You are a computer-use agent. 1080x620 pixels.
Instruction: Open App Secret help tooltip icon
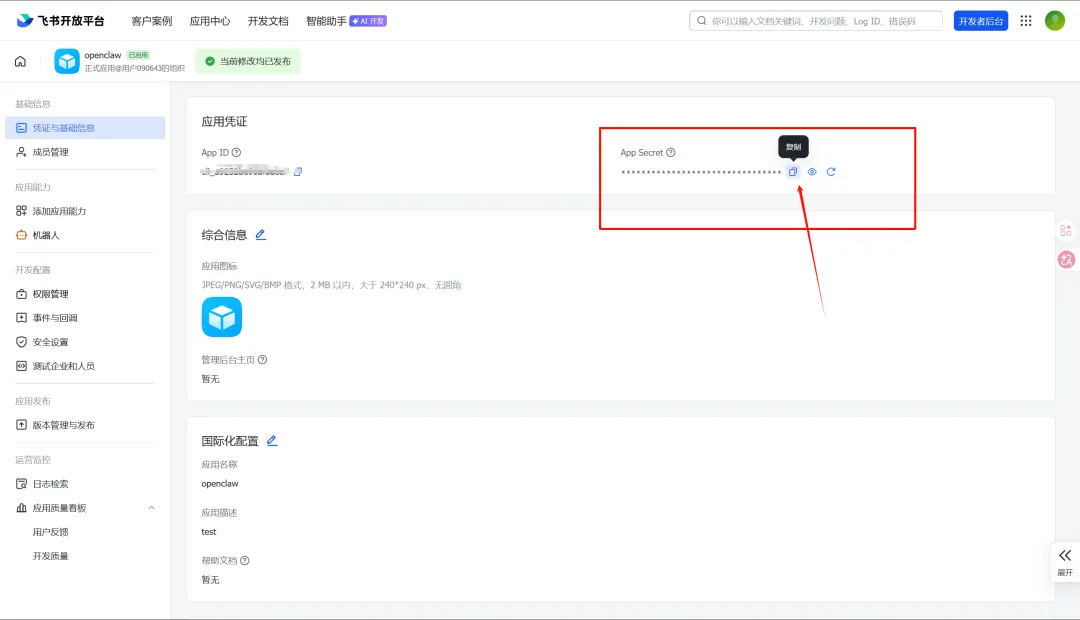pos(671,152)
